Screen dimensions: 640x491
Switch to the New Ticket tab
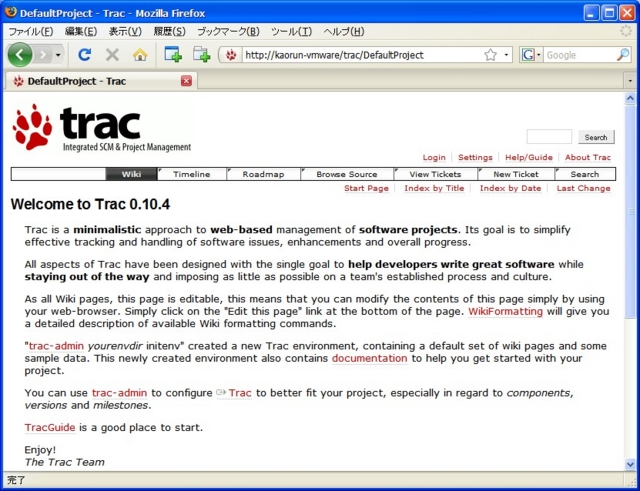coord(516,174)
